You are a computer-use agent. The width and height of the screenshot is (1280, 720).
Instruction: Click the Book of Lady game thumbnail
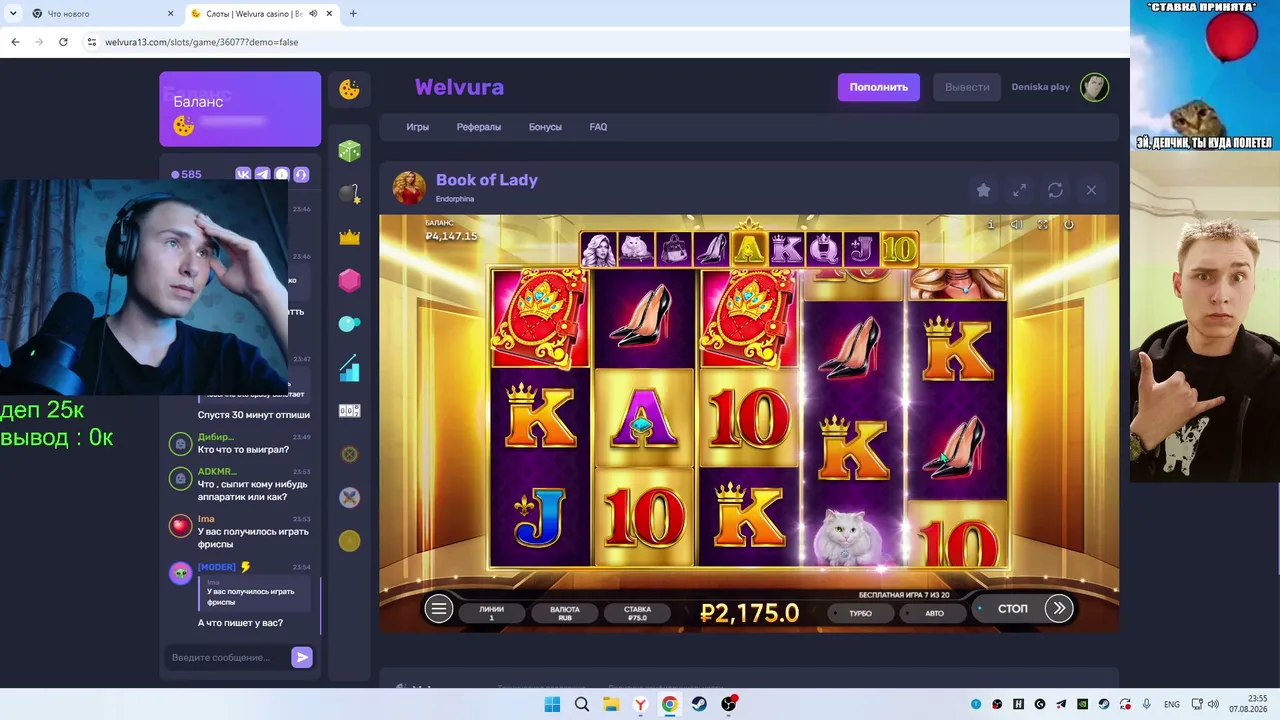(408, 187)
